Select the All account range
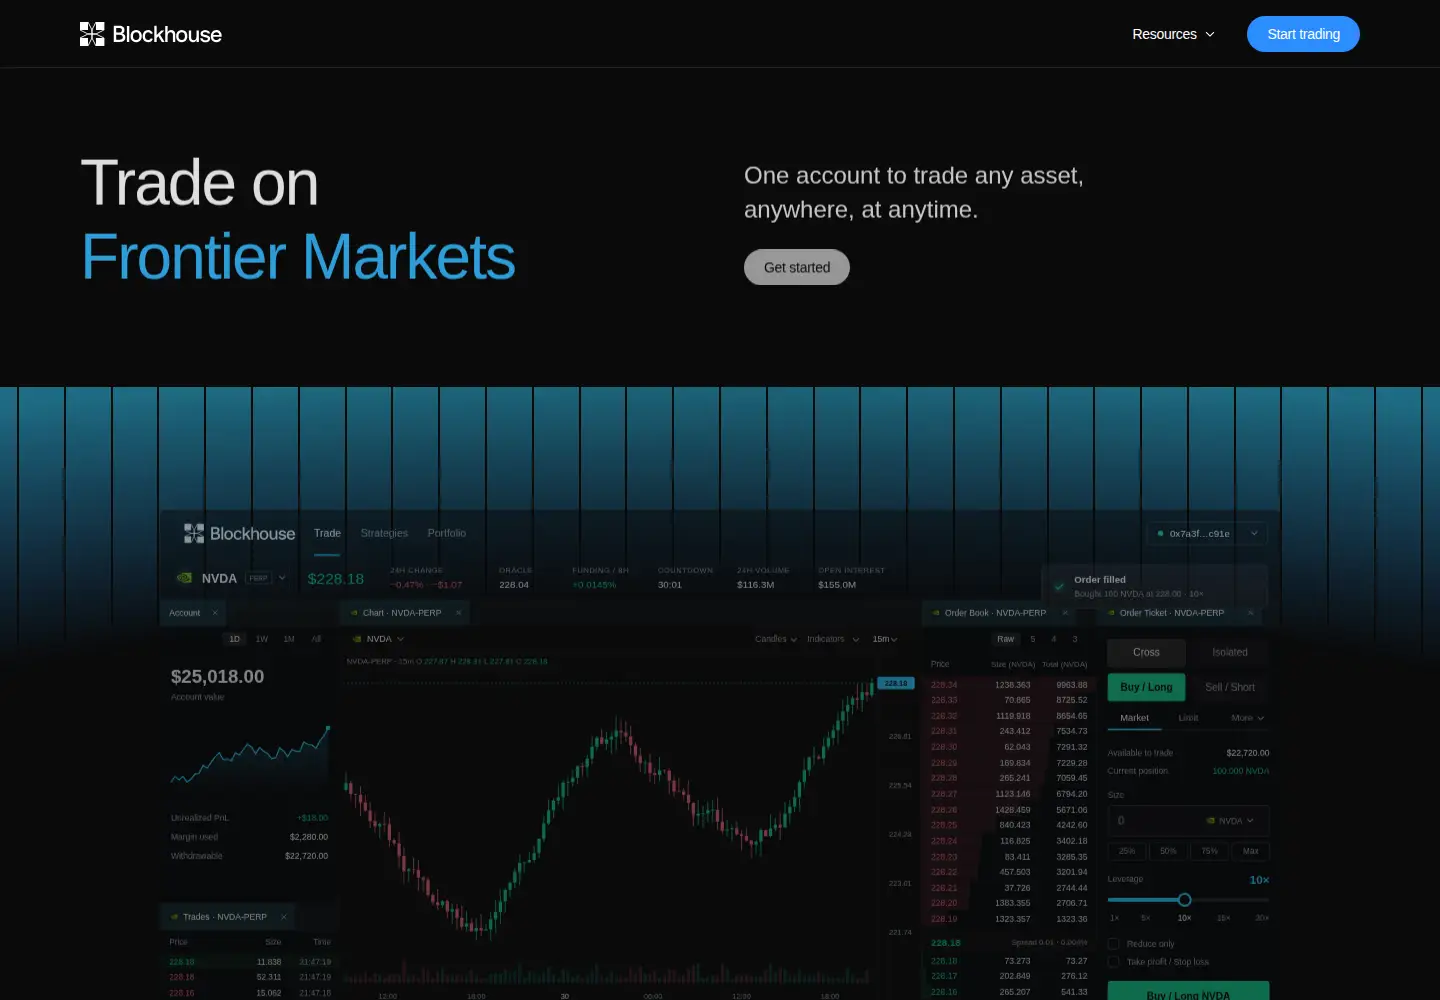 (316, 639)
